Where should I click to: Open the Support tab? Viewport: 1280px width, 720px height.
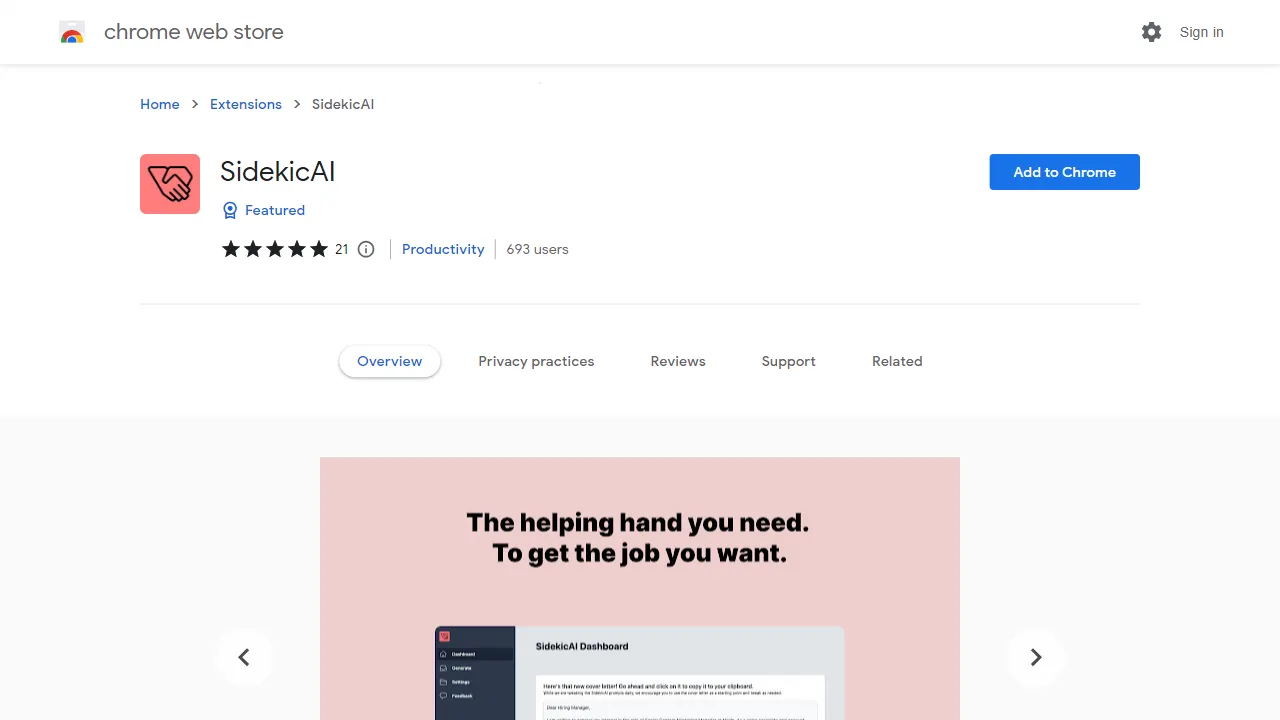coord(789,361)
